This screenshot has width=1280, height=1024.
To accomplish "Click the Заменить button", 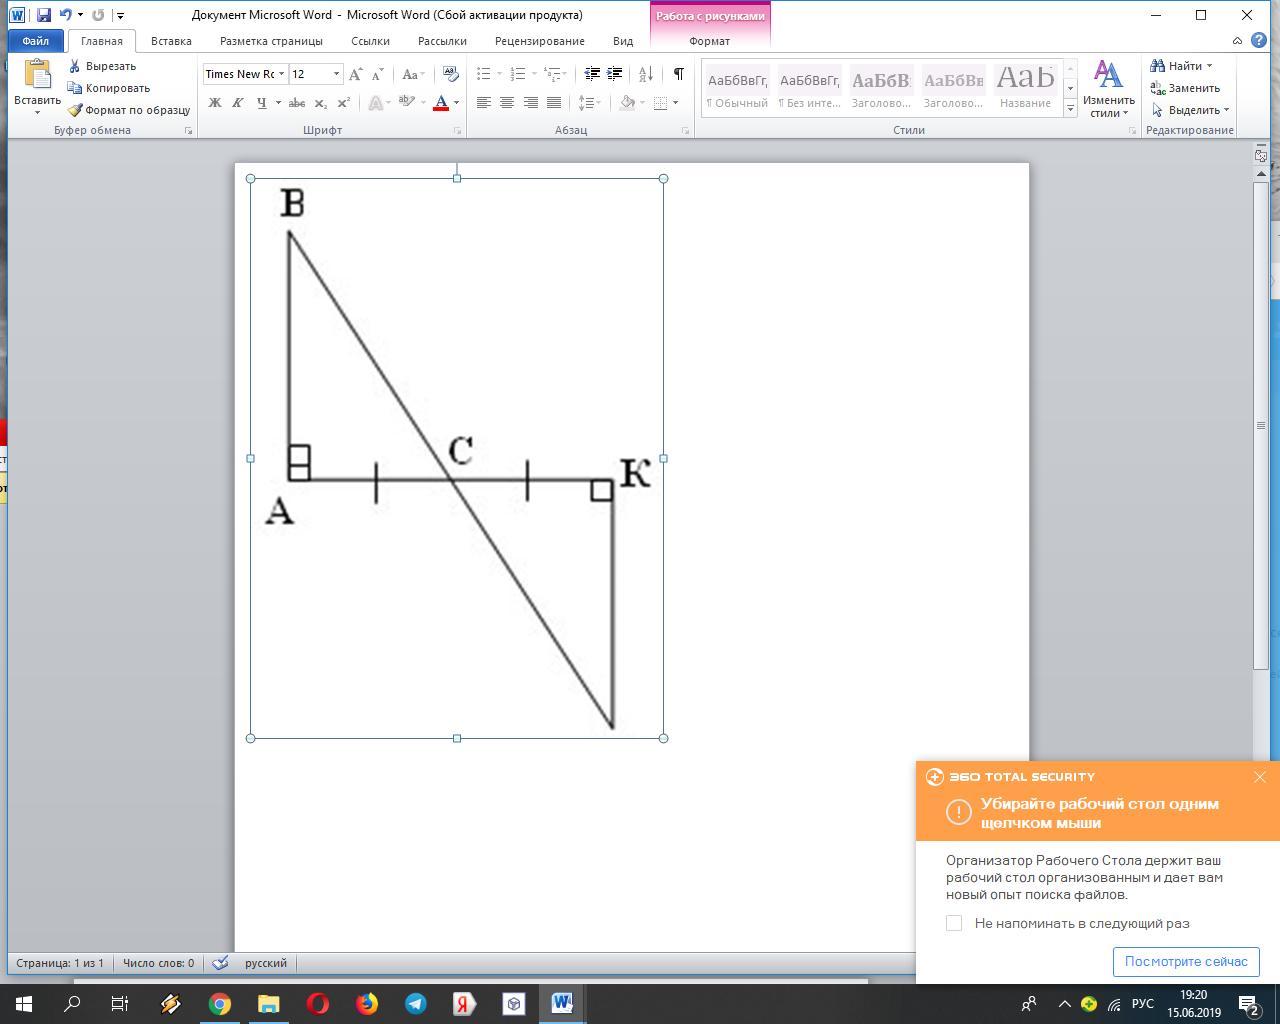I will pos(1185,88).
